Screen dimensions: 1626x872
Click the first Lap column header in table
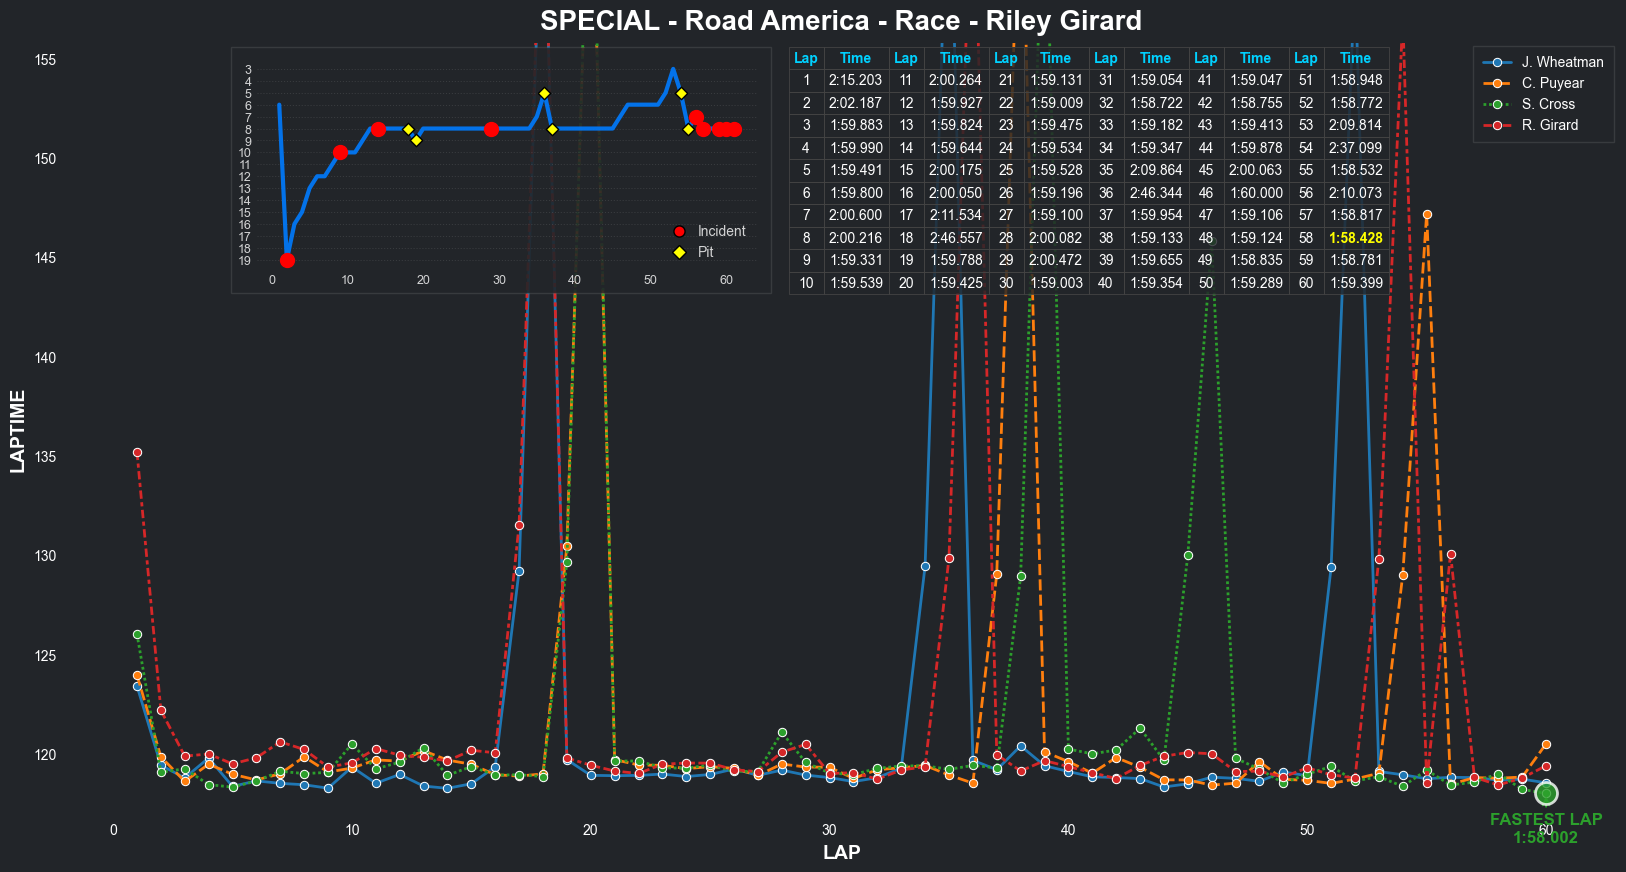tap(806, 58)
